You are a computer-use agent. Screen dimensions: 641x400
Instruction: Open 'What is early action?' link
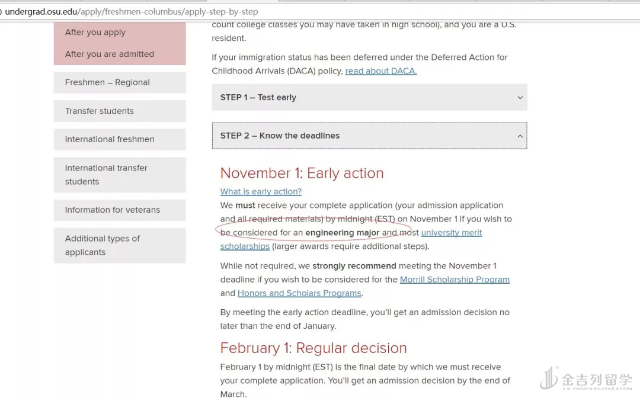pyautogui.click(x=261, y=191)
